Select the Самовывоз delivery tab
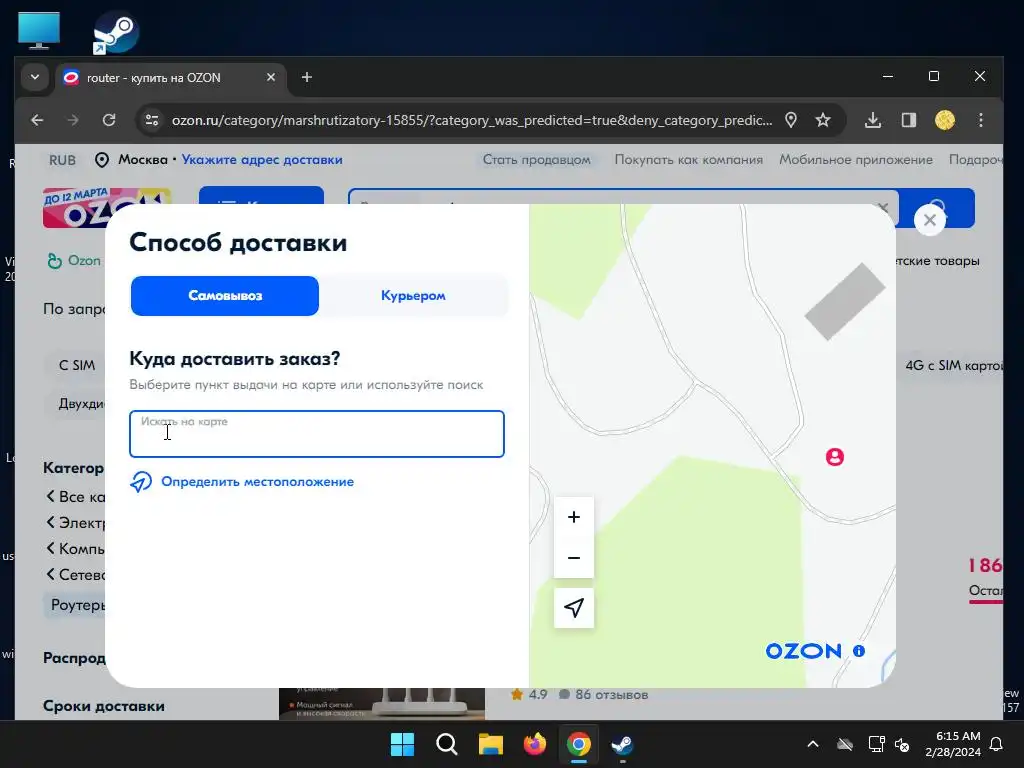Image resolution: width=1024 pixels, height=768 pixels. click(x=225, y=296)
